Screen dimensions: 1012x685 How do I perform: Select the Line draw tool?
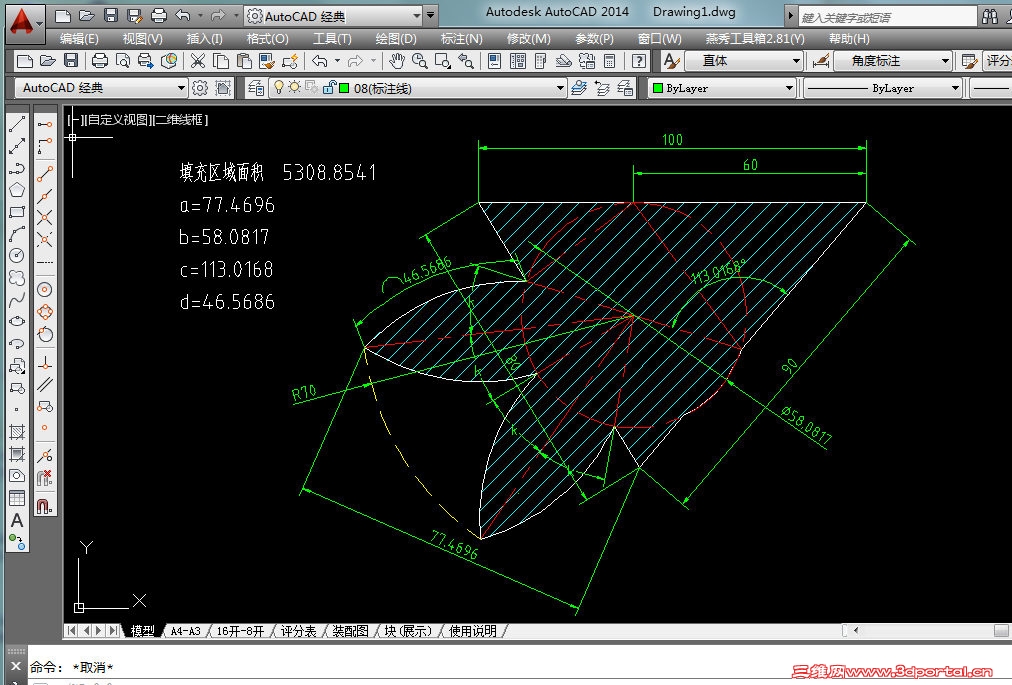pos(17,124)
